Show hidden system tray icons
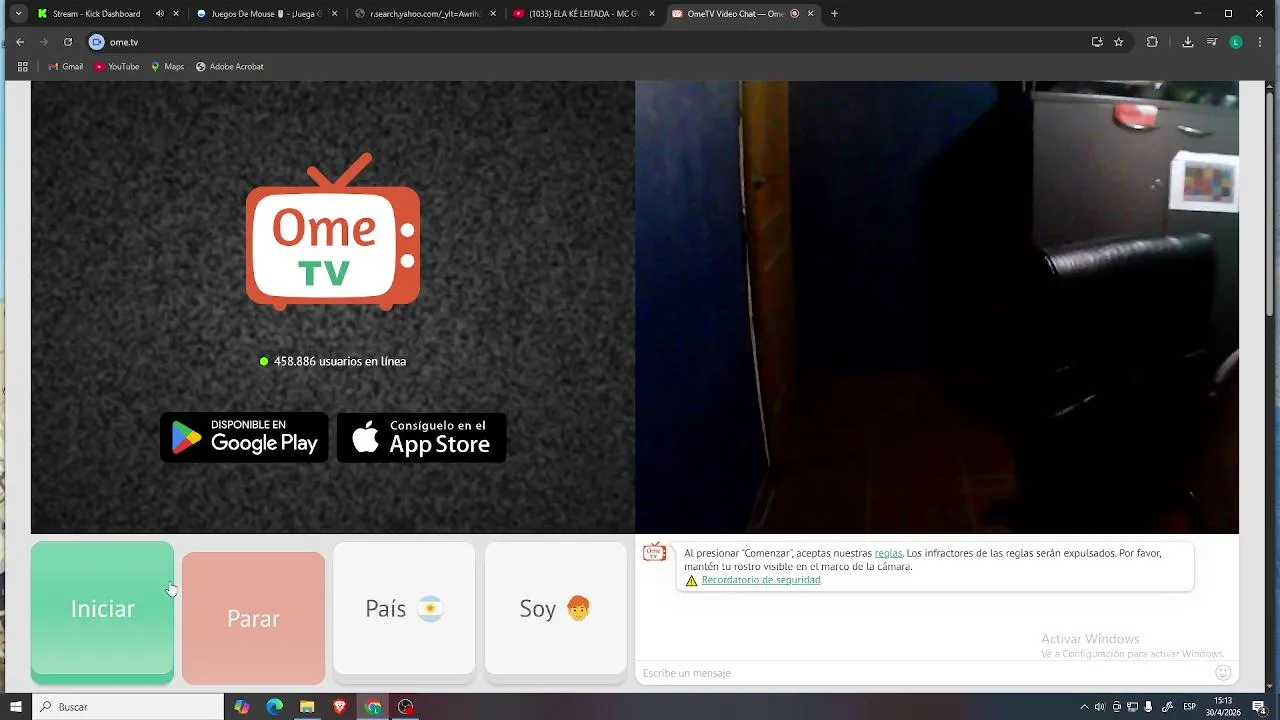This screenshot has width=1280, height=720. click(1084, 707)
